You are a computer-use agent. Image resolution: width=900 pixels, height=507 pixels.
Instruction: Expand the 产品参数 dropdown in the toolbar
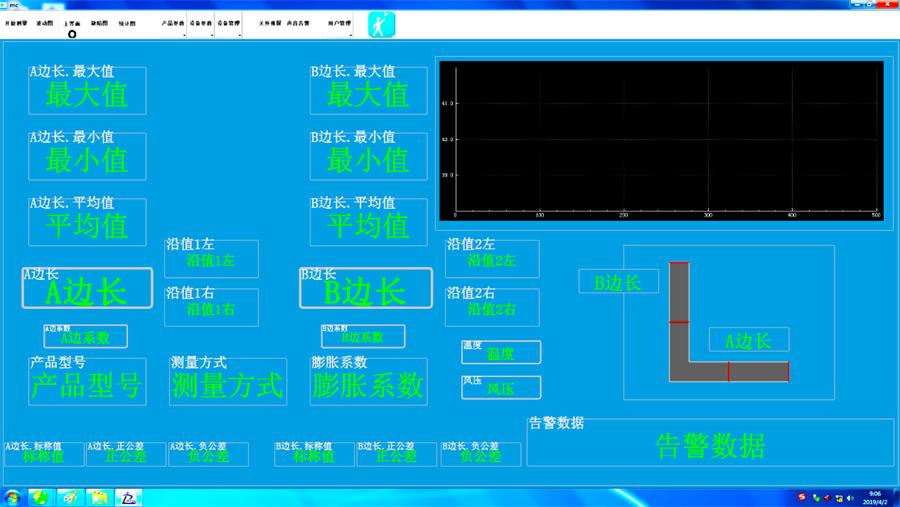pos(173,23)
